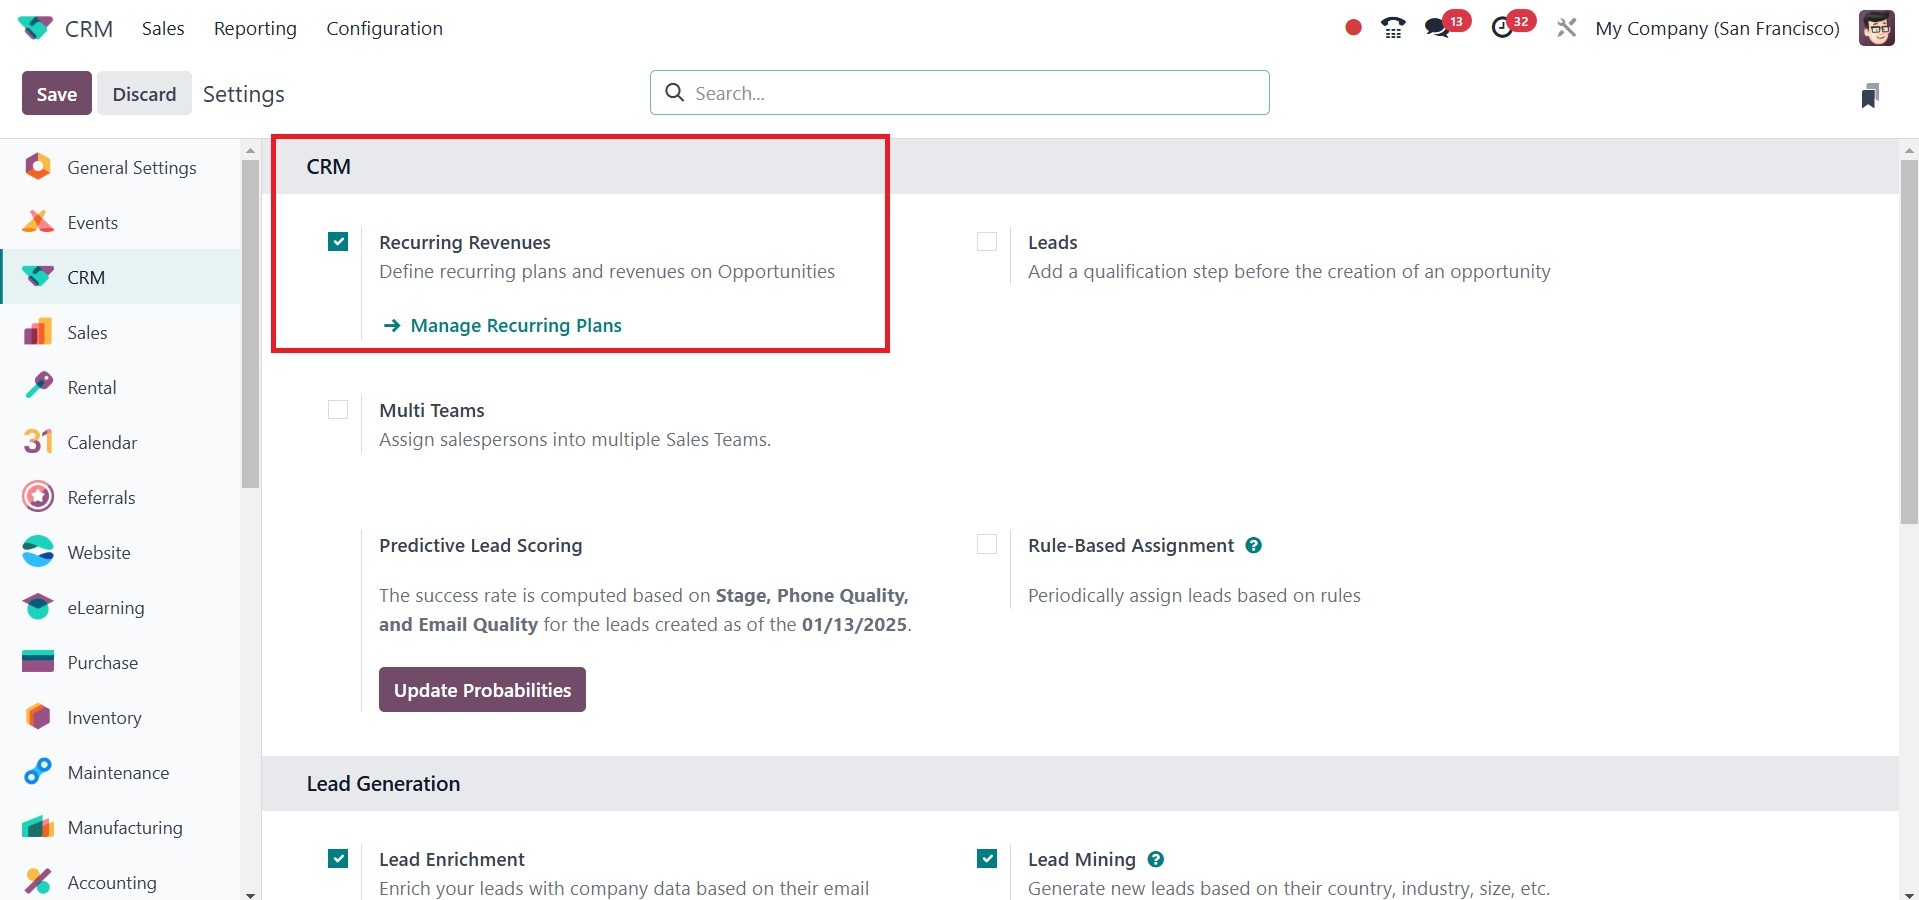Focus the settings search field
The width and height of the screenshot is (1919, 900).
pyautogui.click(x=960, y=93)
